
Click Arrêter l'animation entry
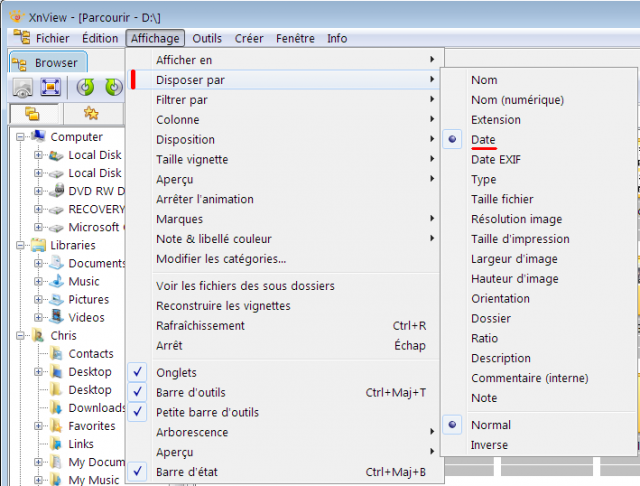pos(284,199)
